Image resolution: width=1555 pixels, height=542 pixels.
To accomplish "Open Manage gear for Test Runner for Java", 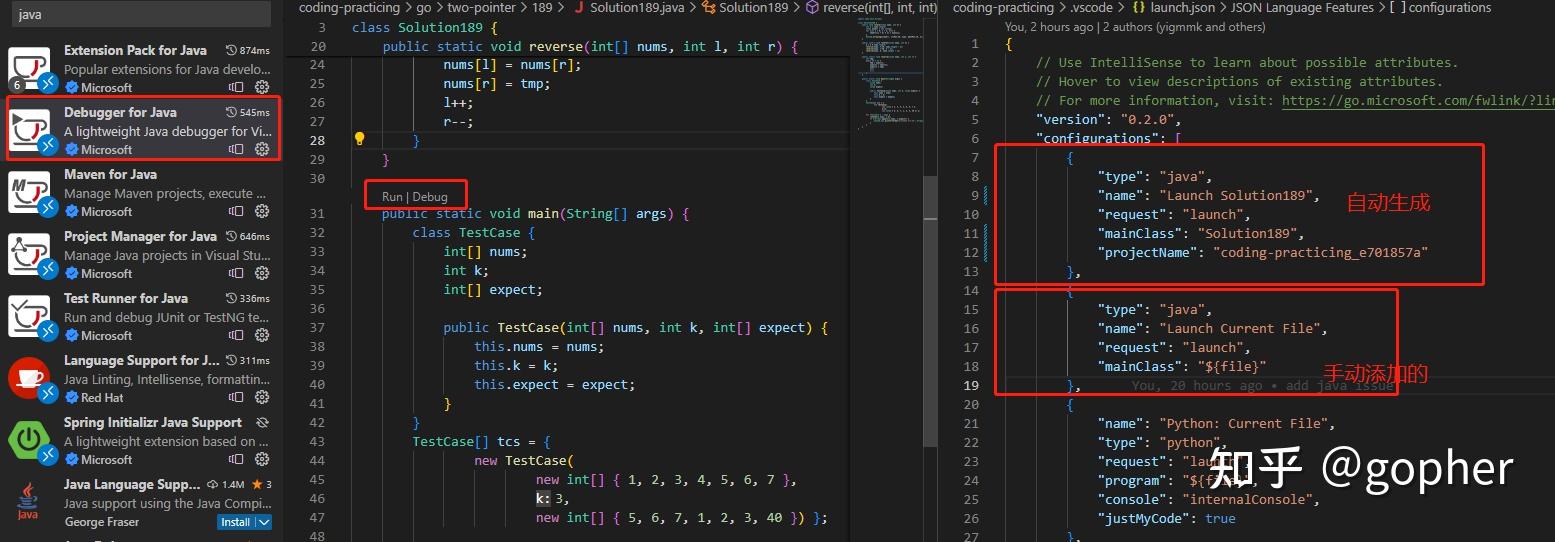I will (262, 336).
